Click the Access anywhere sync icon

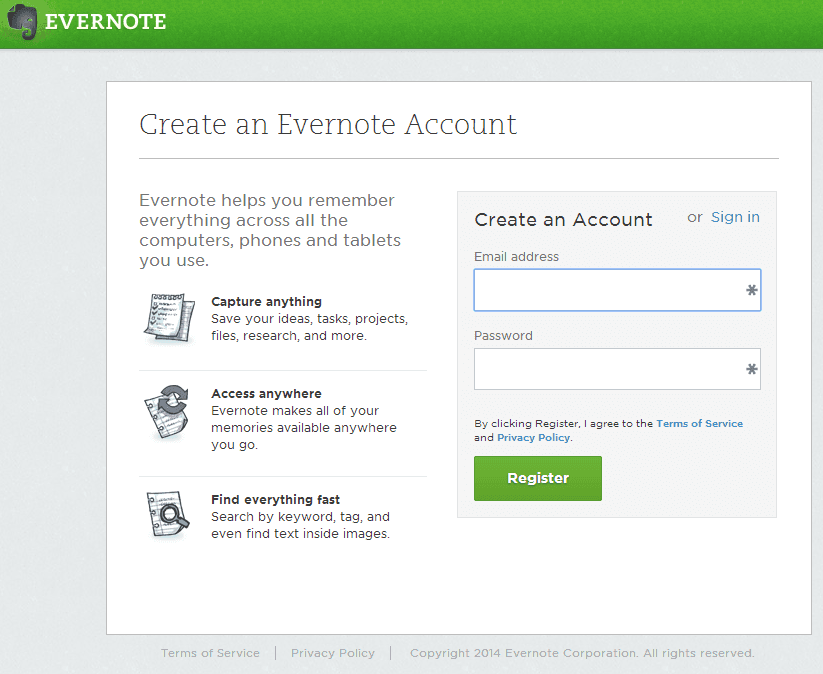(x=166, y=412)
